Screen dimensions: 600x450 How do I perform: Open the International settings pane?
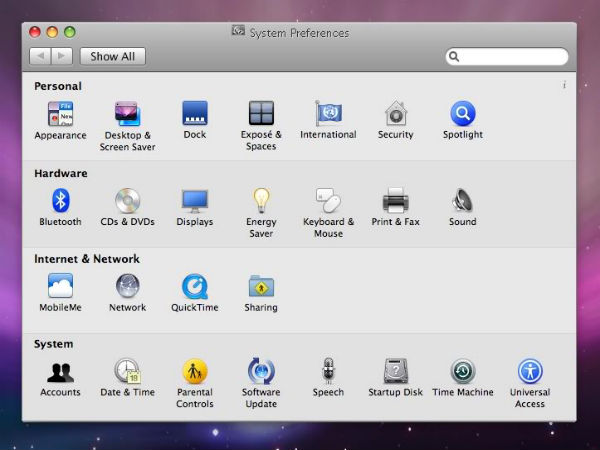tap(329, 114)
